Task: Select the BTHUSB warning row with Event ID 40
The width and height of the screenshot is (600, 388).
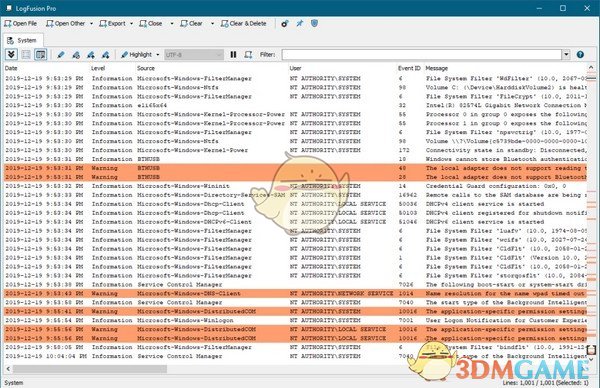Action: [295, 168]
